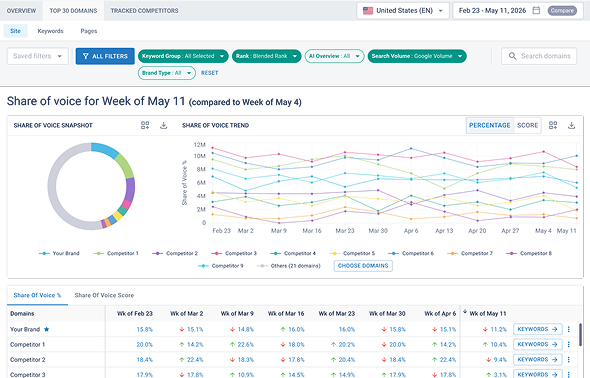Add trend widget to dashboard icon
The width and height of the screenshot is (590, 378).
coord(553,125)
